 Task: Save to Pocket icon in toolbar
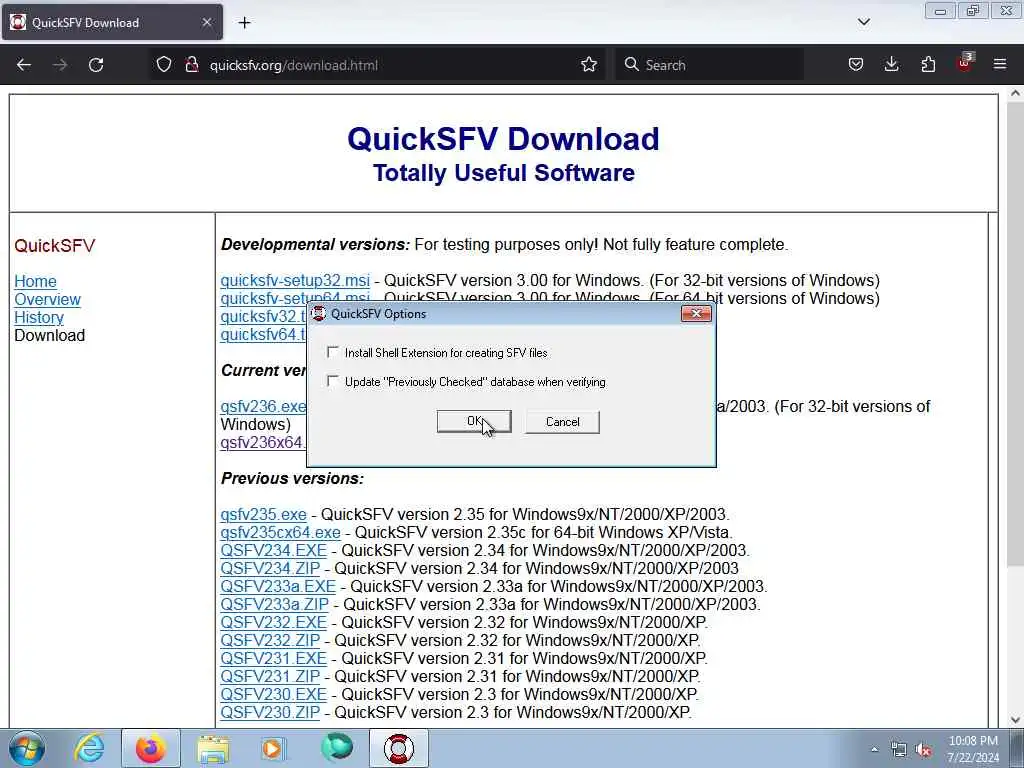pos(856,65)
